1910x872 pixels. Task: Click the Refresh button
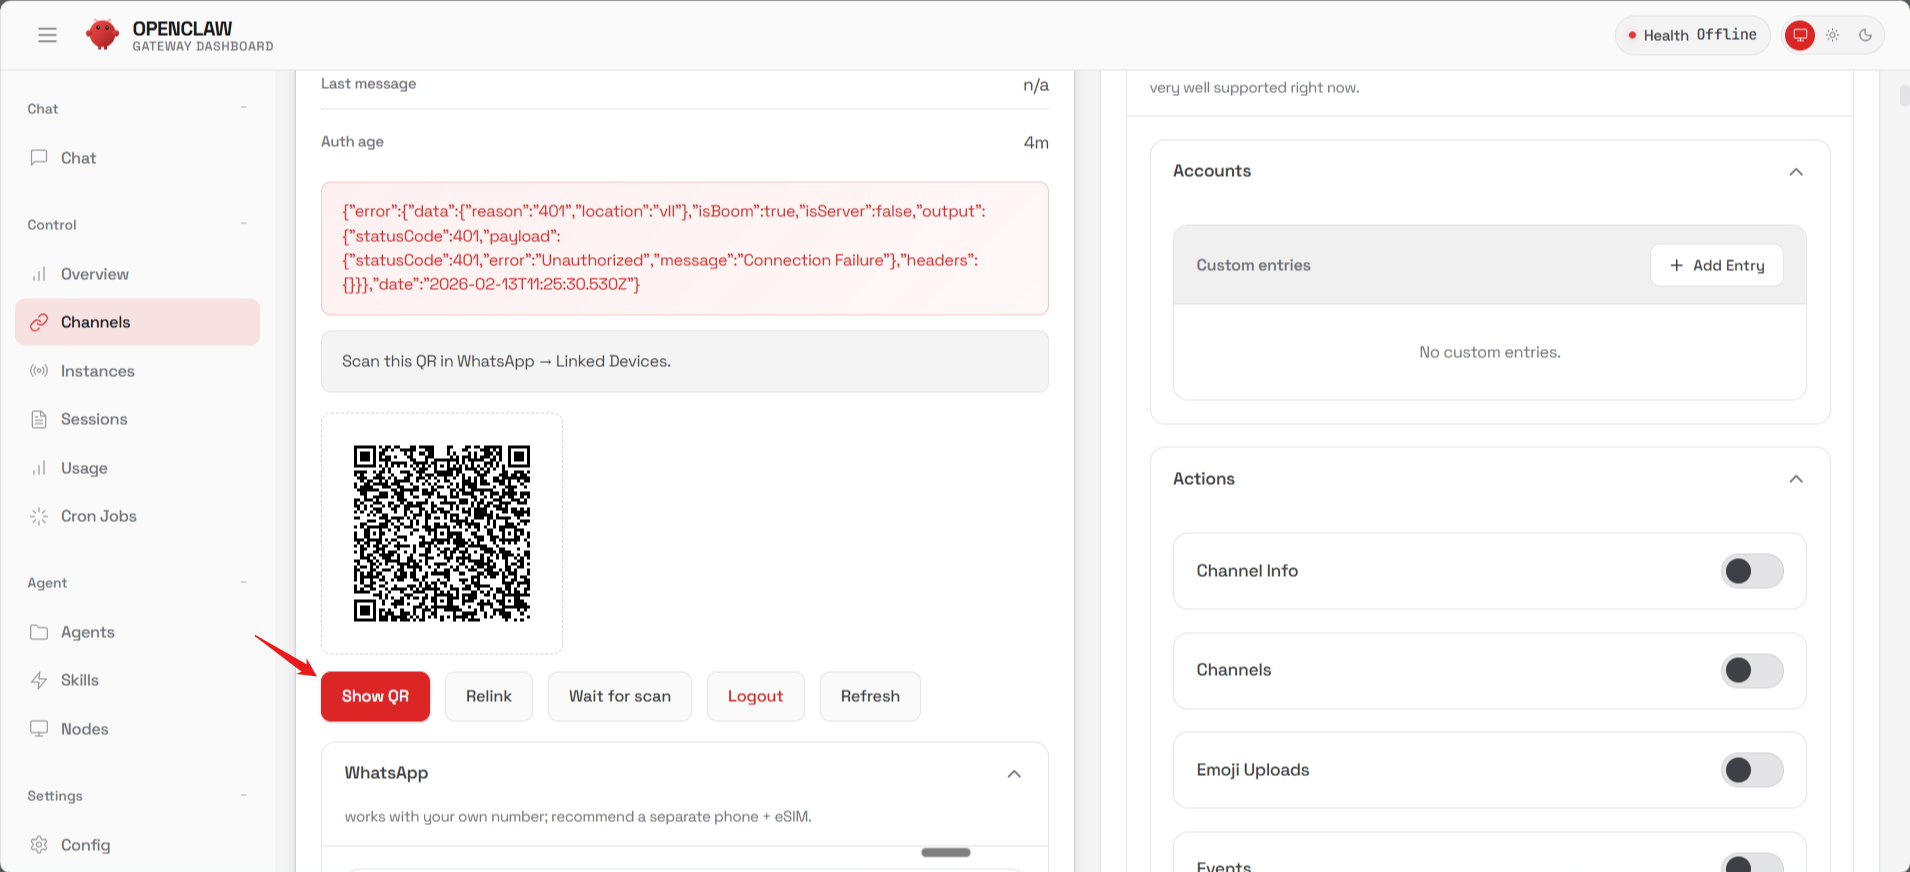(x=870, y=696)
